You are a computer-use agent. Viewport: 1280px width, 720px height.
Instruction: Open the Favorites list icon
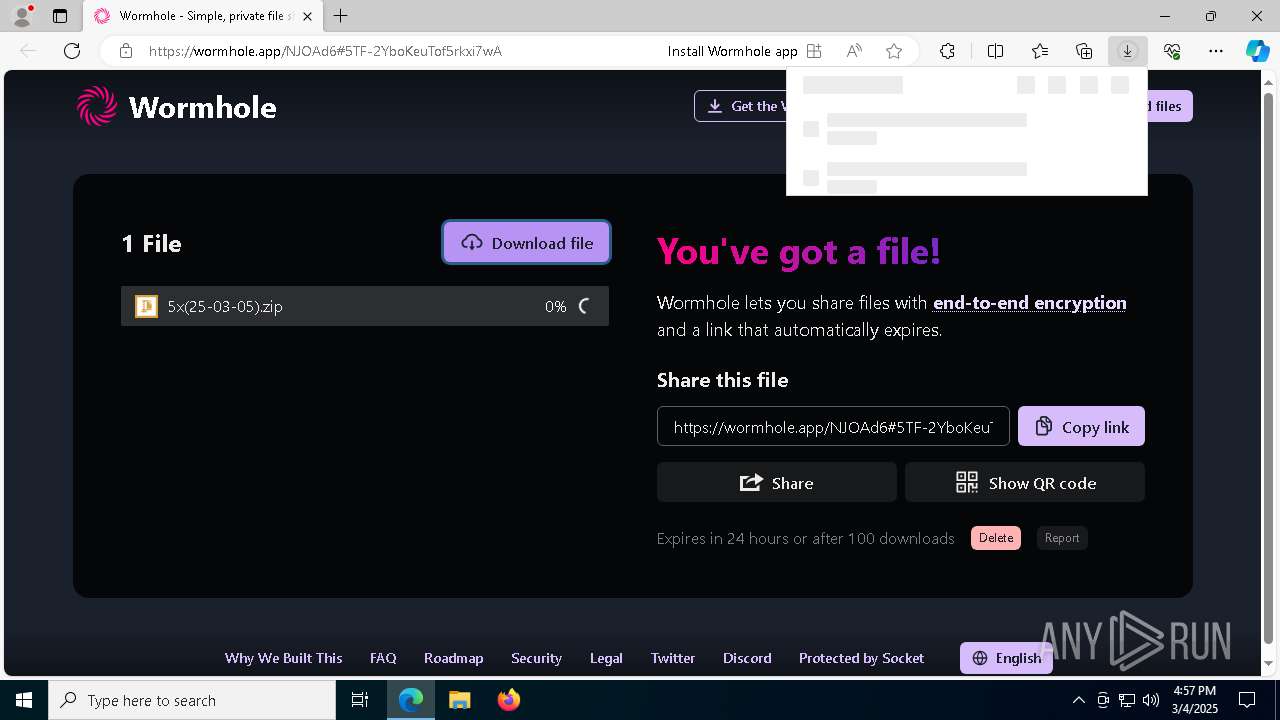pyautogui.click(x=1040, y=51)
